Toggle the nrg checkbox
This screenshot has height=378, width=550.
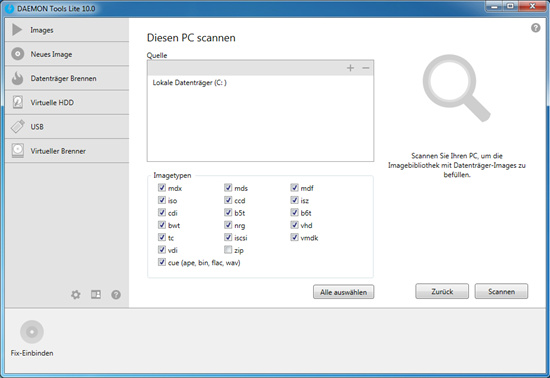click(x=228, y=225)
